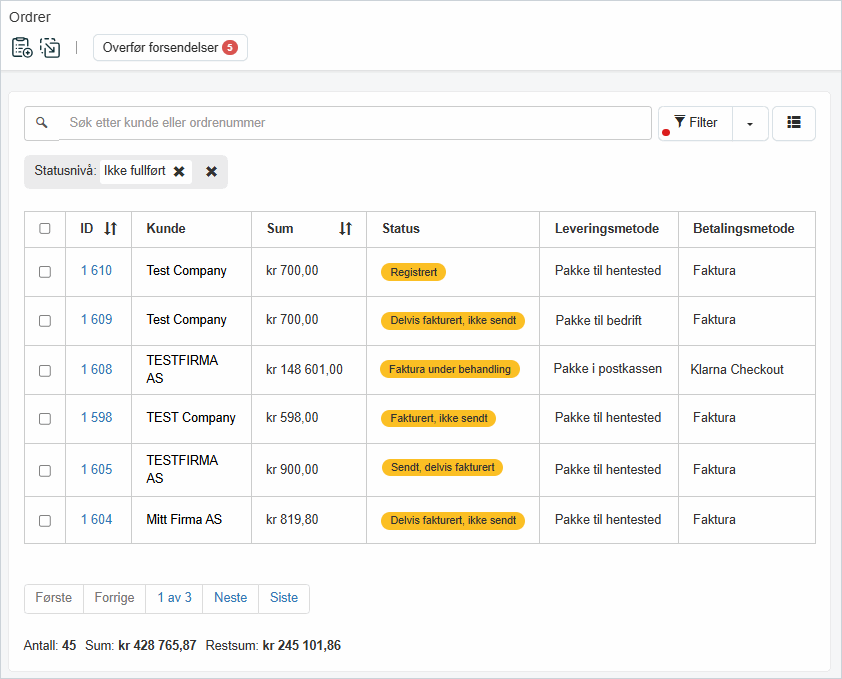Sort orders by Sum column arrows

(x=345, y=229)
